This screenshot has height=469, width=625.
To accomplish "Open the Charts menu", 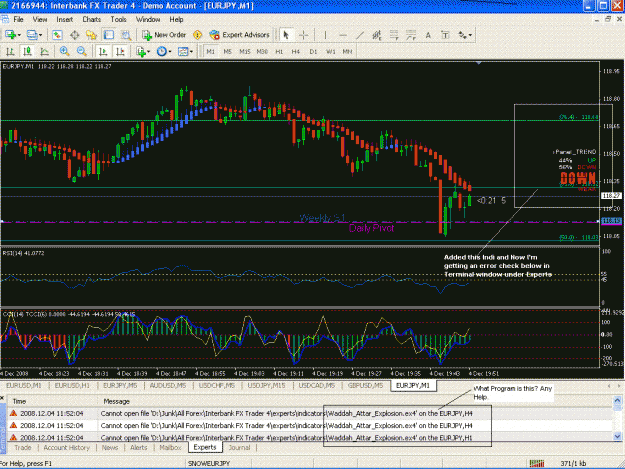I will [91, 20].
